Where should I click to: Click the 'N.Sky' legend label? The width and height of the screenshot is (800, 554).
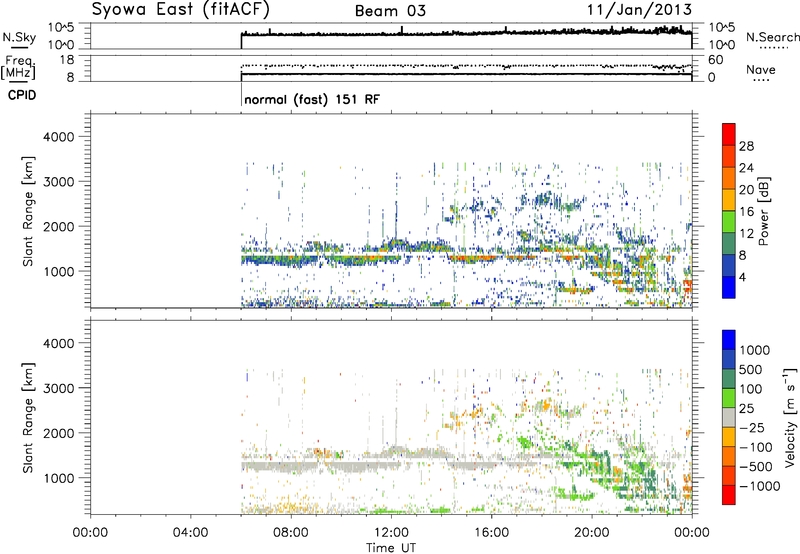click(x=19, y=37)
